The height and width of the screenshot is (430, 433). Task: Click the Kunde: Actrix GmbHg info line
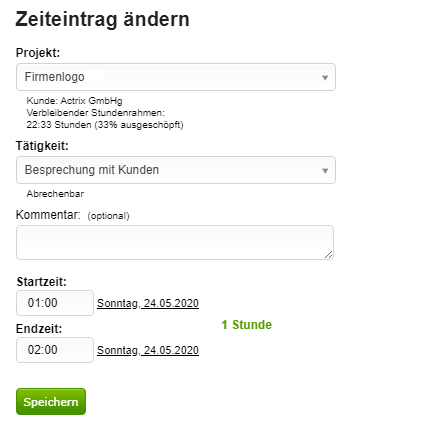(74, 101)
